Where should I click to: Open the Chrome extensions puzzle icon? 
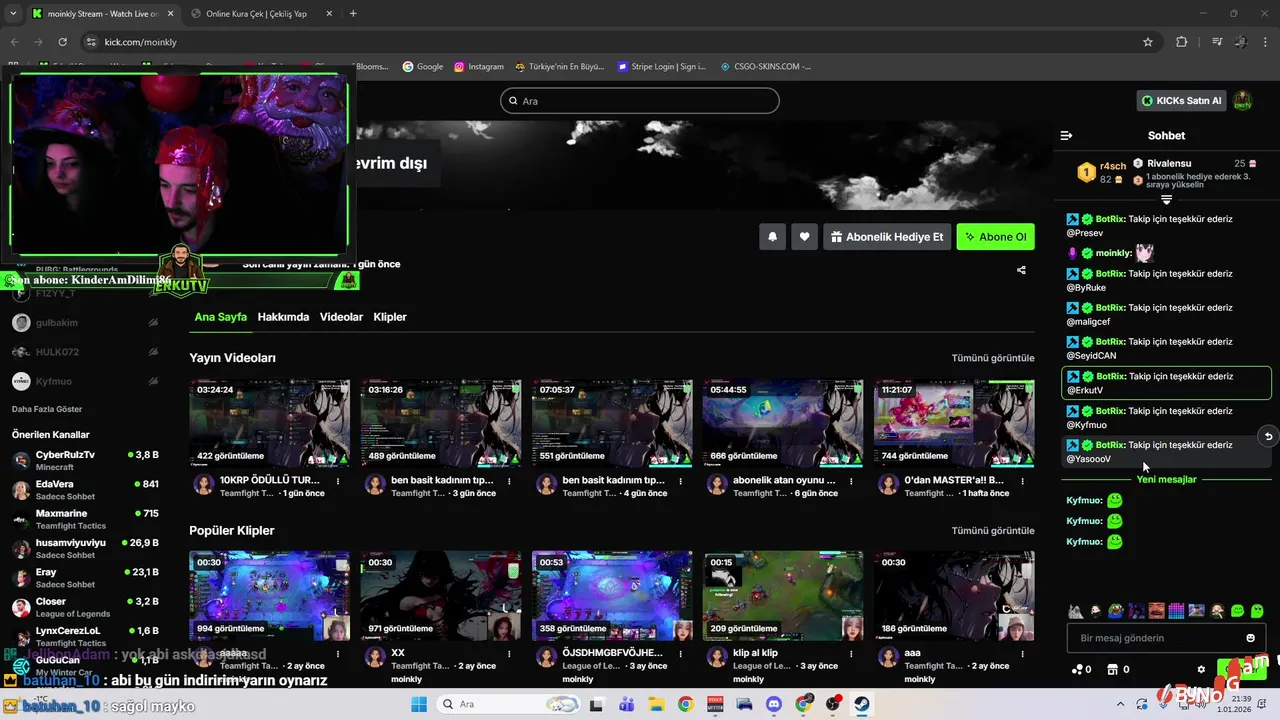[1181, 42]
